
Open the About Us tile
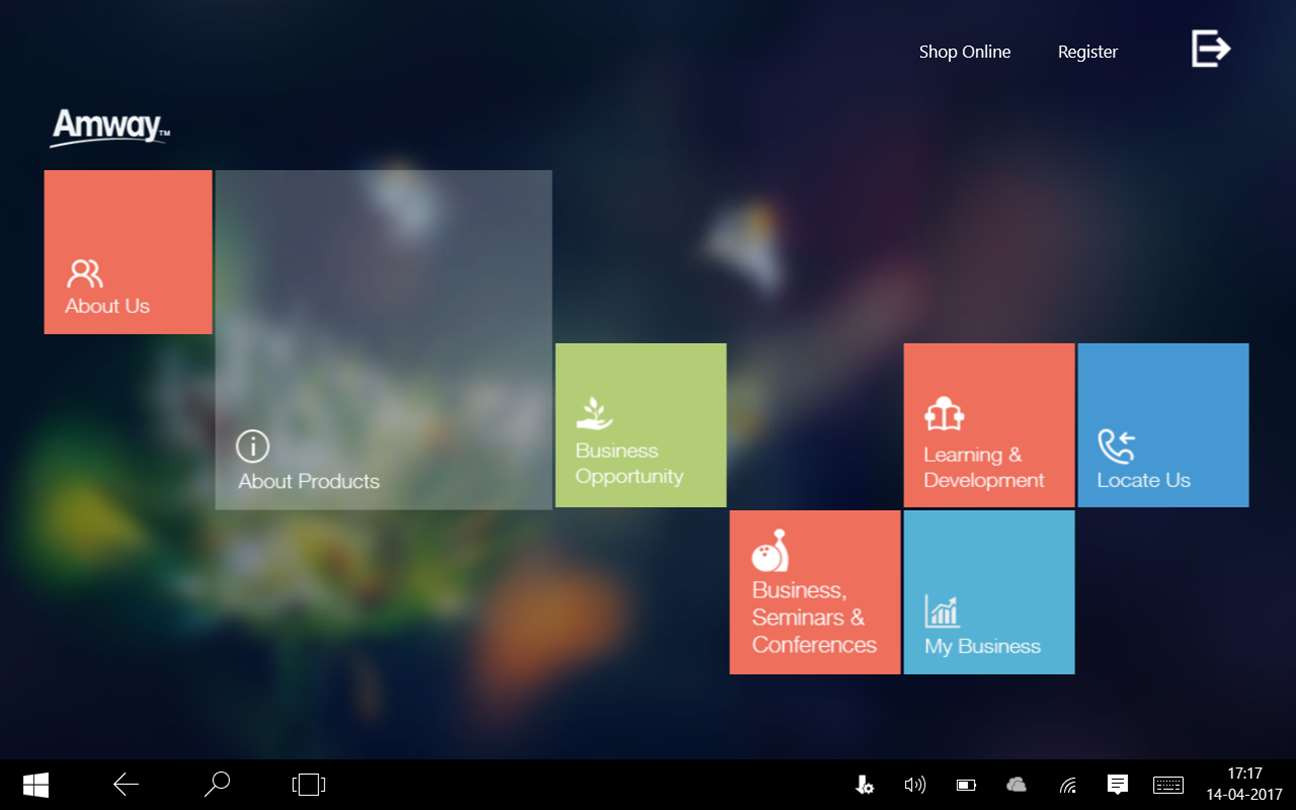tap(128, 252)
